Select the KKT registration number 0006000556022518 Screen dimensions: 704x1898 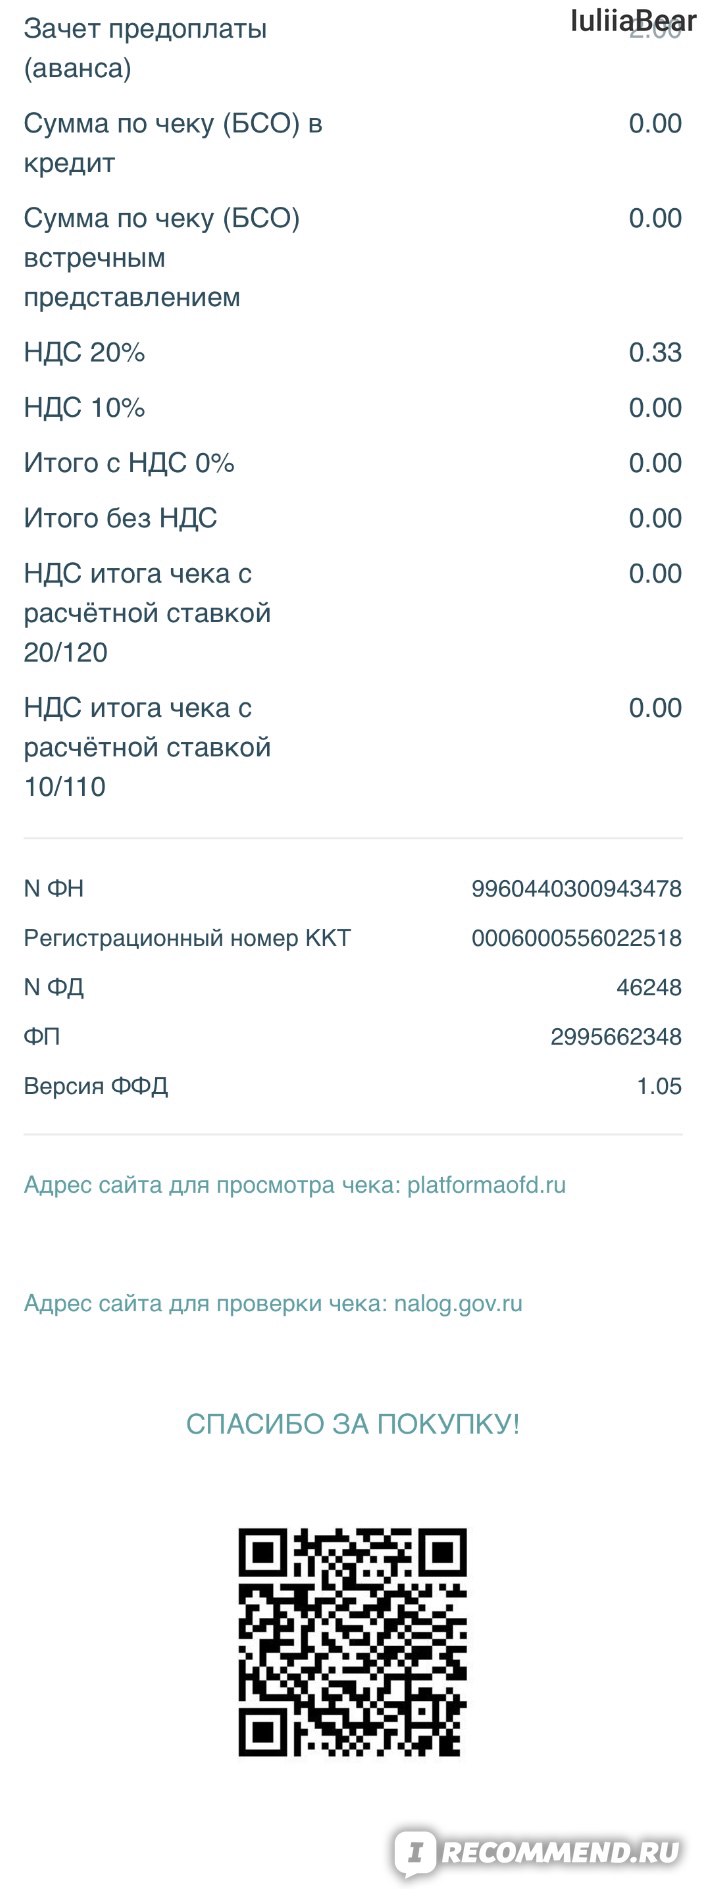(x=576, y=938)
